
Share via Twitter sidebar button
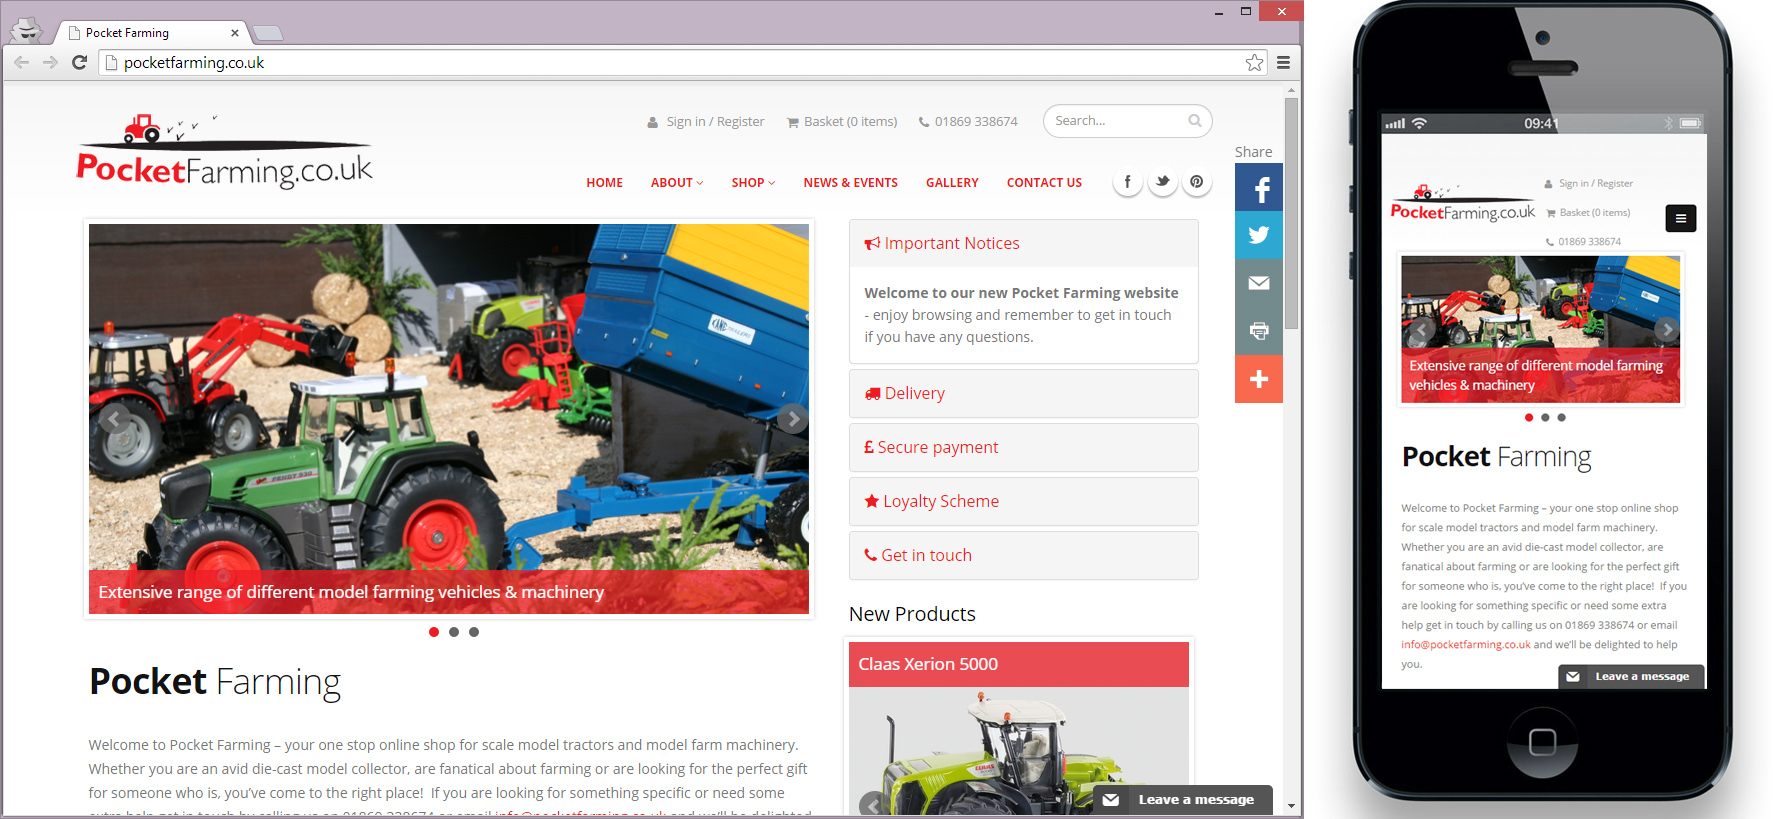(x=1259, y=236)
